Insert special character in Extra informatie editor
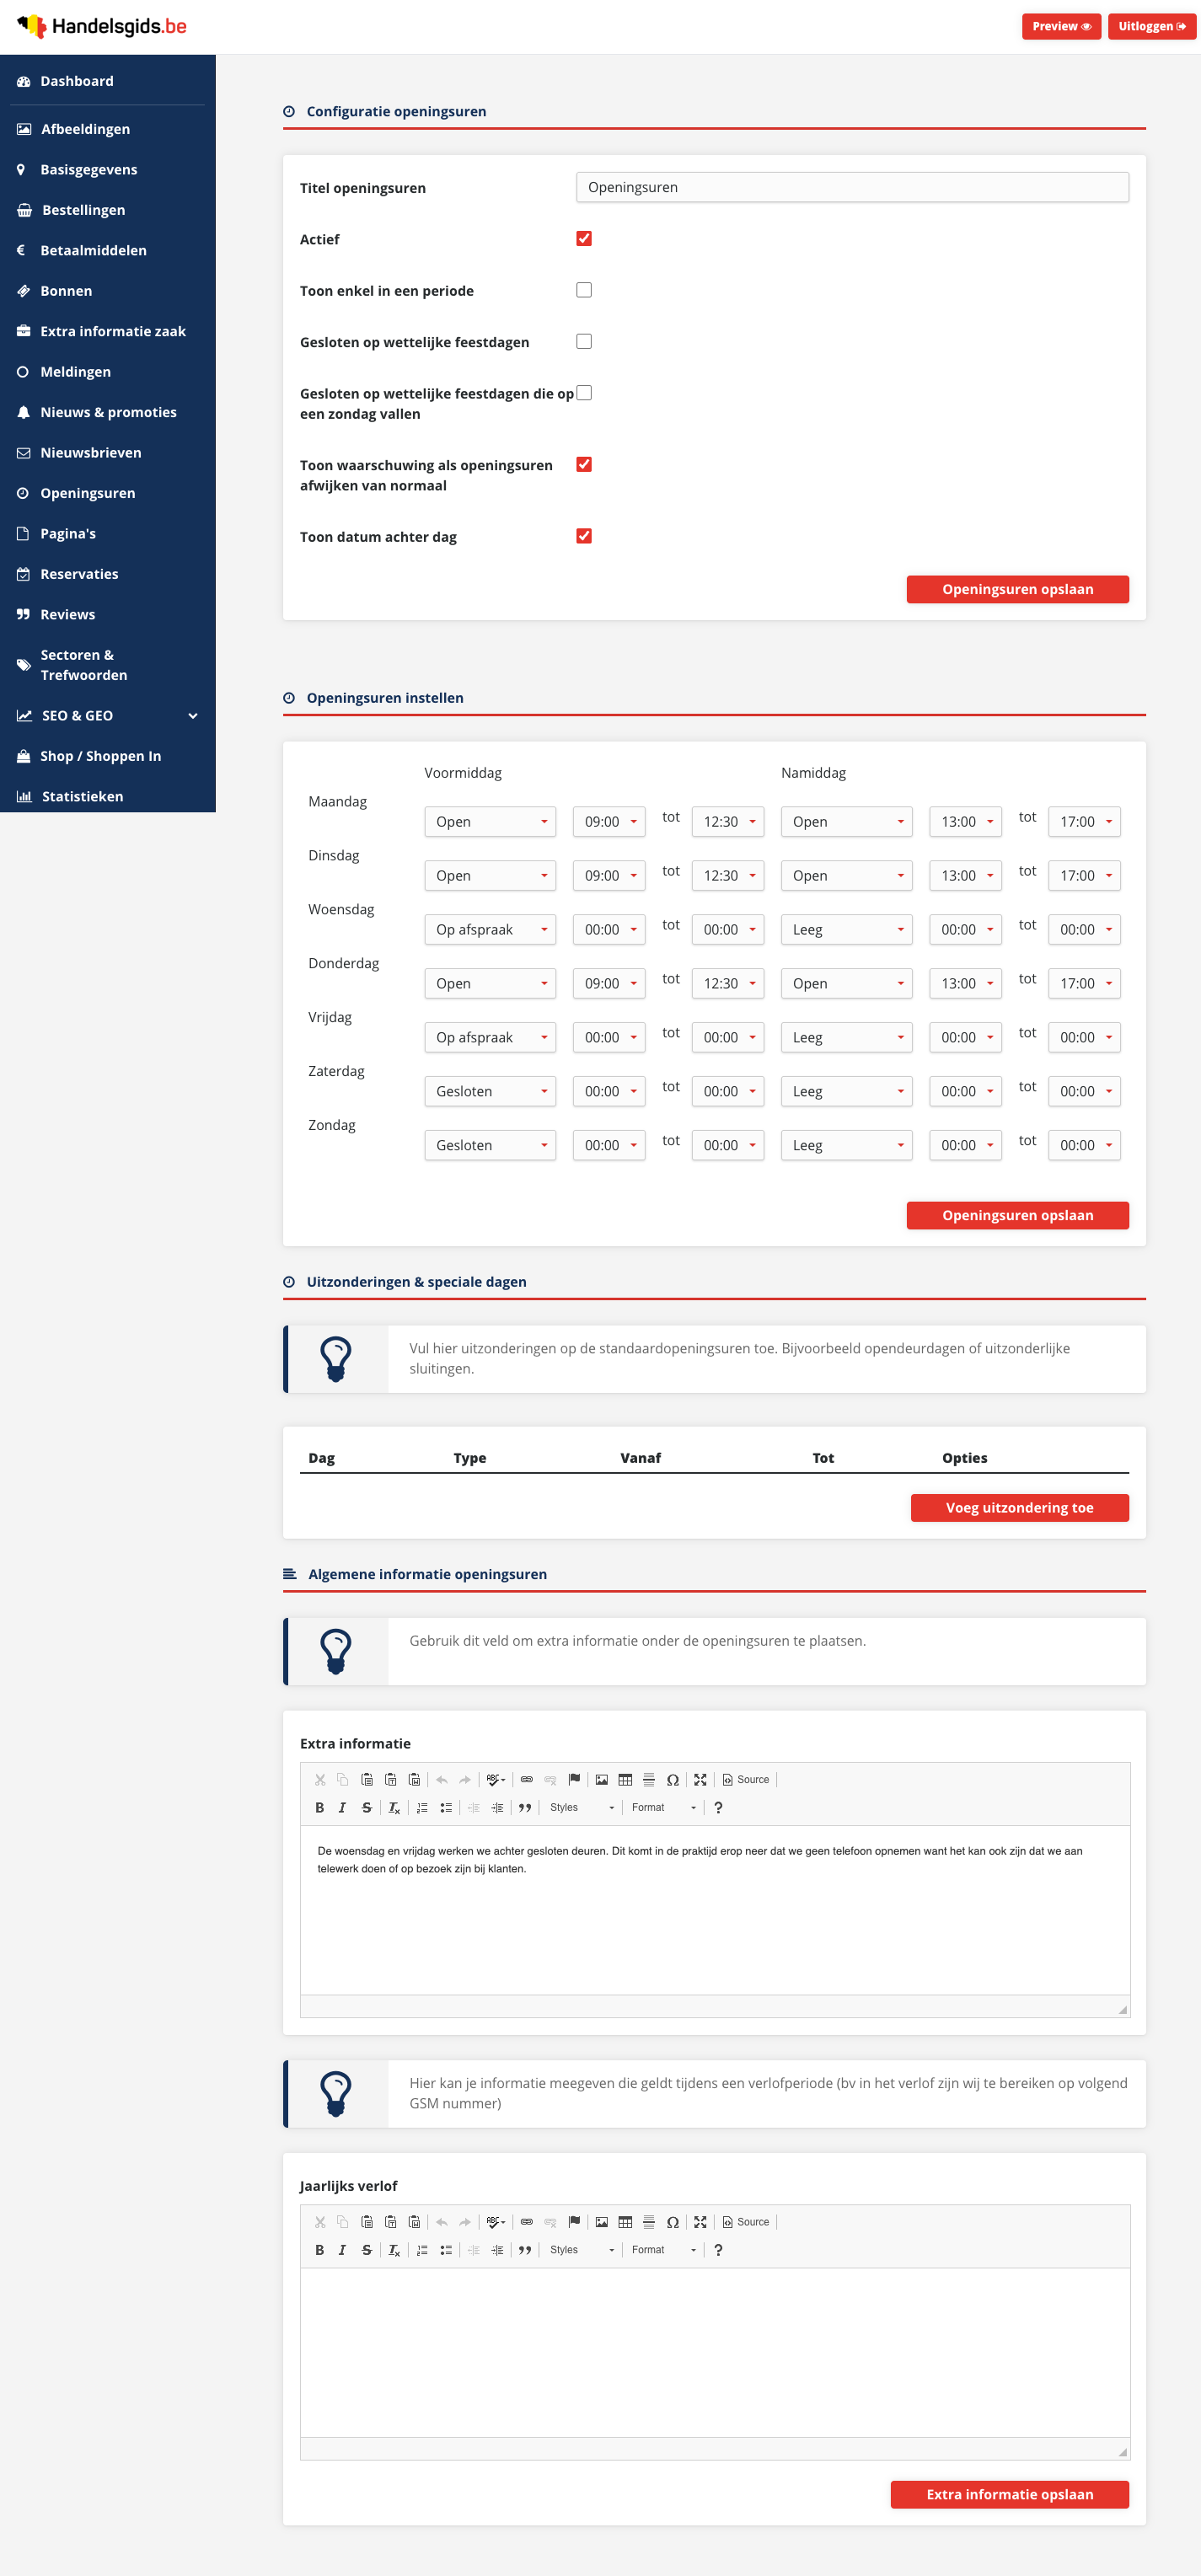The width and height of the screenshot is (1201, 2576). point(673,1780)
